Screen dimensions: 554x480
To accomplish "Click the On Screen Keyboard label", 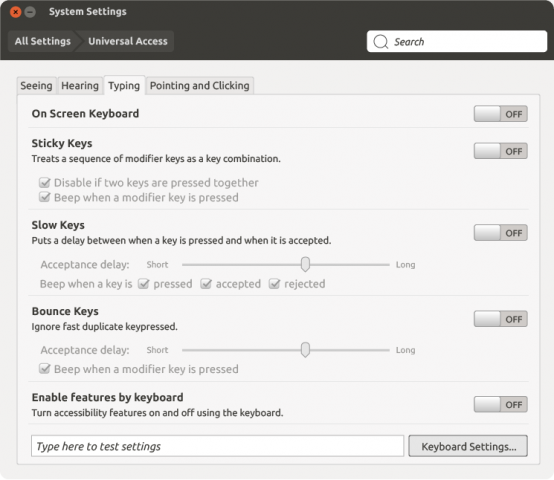I will pyautogui.click(x=85, y=114).
